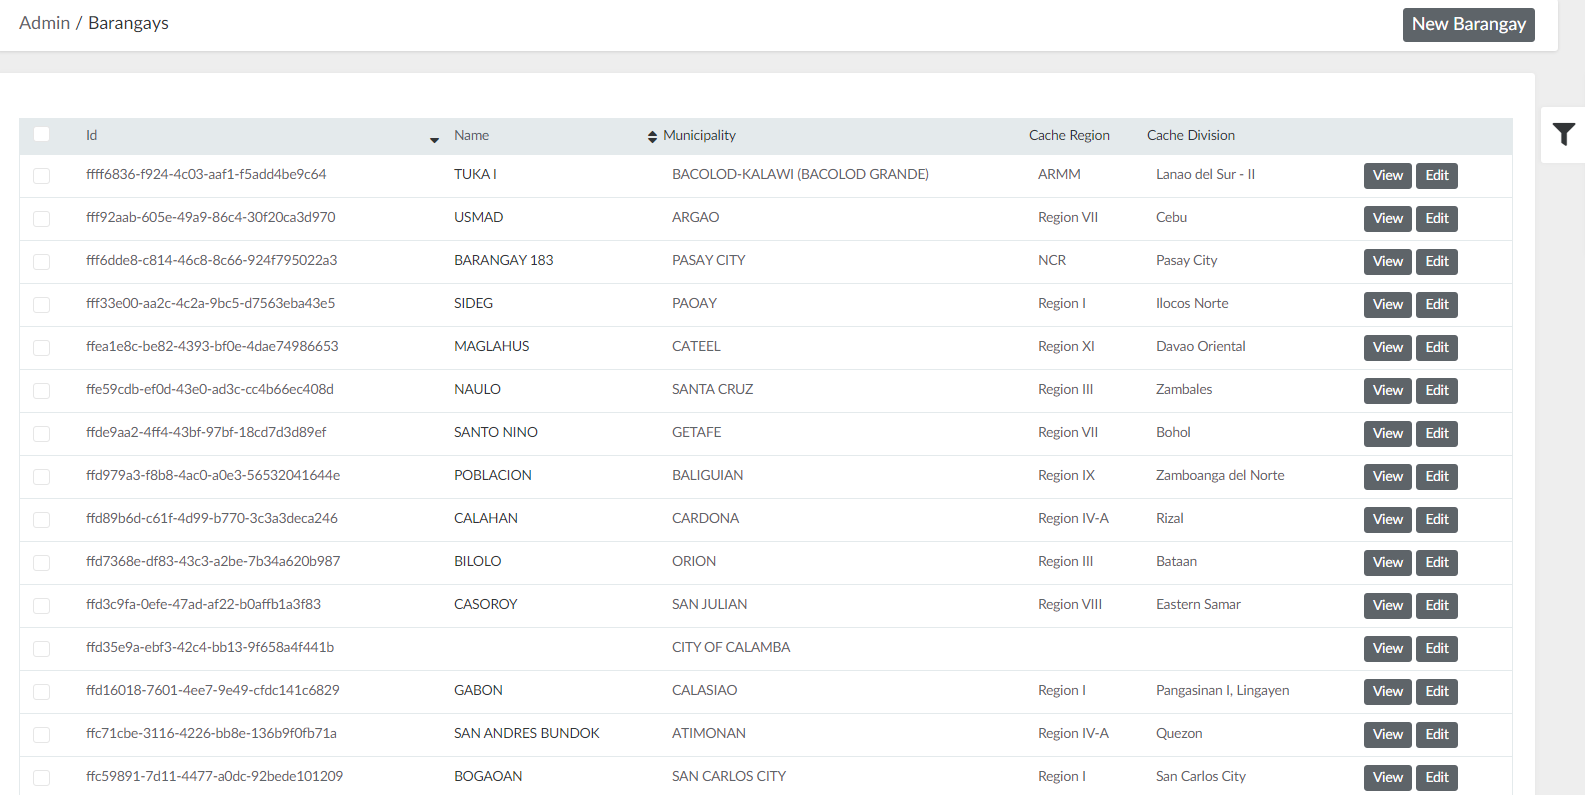1585x795 pixels.
Task: Click Eastern Samar division cell
Action: [1198, 604]
